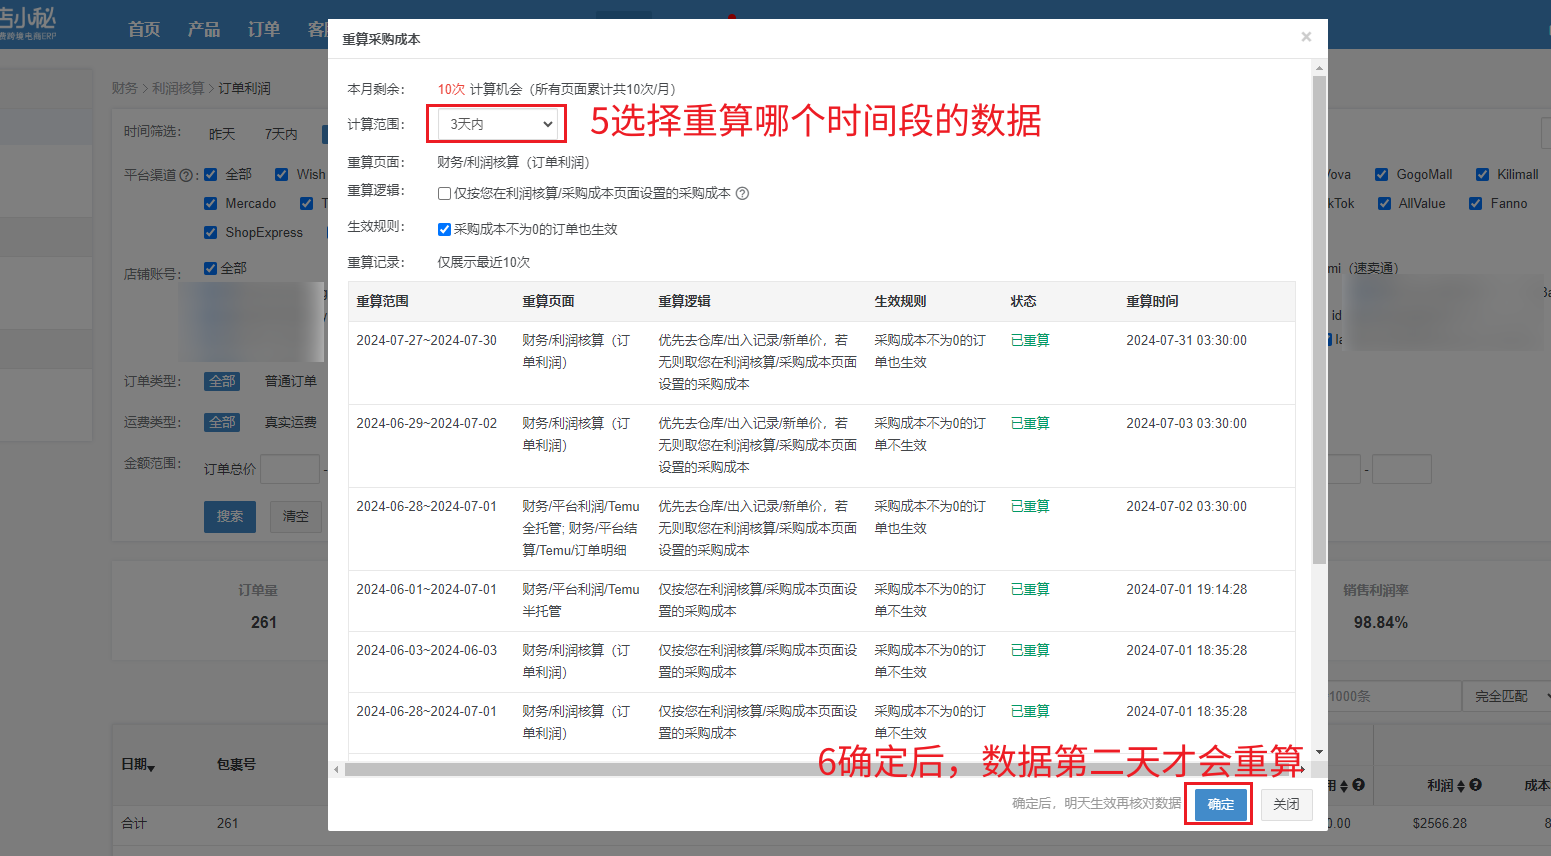The height and width of the screenshot is (856, 1551).
Task: Click help icon beside 利润 column
Action: click(x=1475, y=785)
